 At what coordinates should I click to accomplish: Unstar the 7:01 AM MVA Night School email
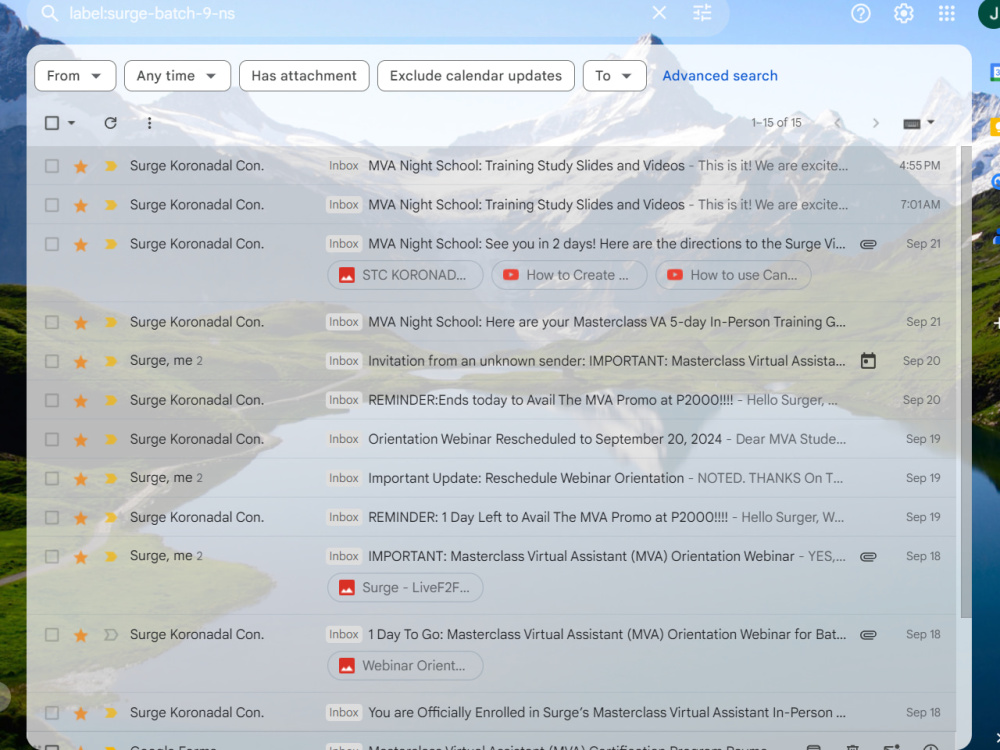[80, 205]
